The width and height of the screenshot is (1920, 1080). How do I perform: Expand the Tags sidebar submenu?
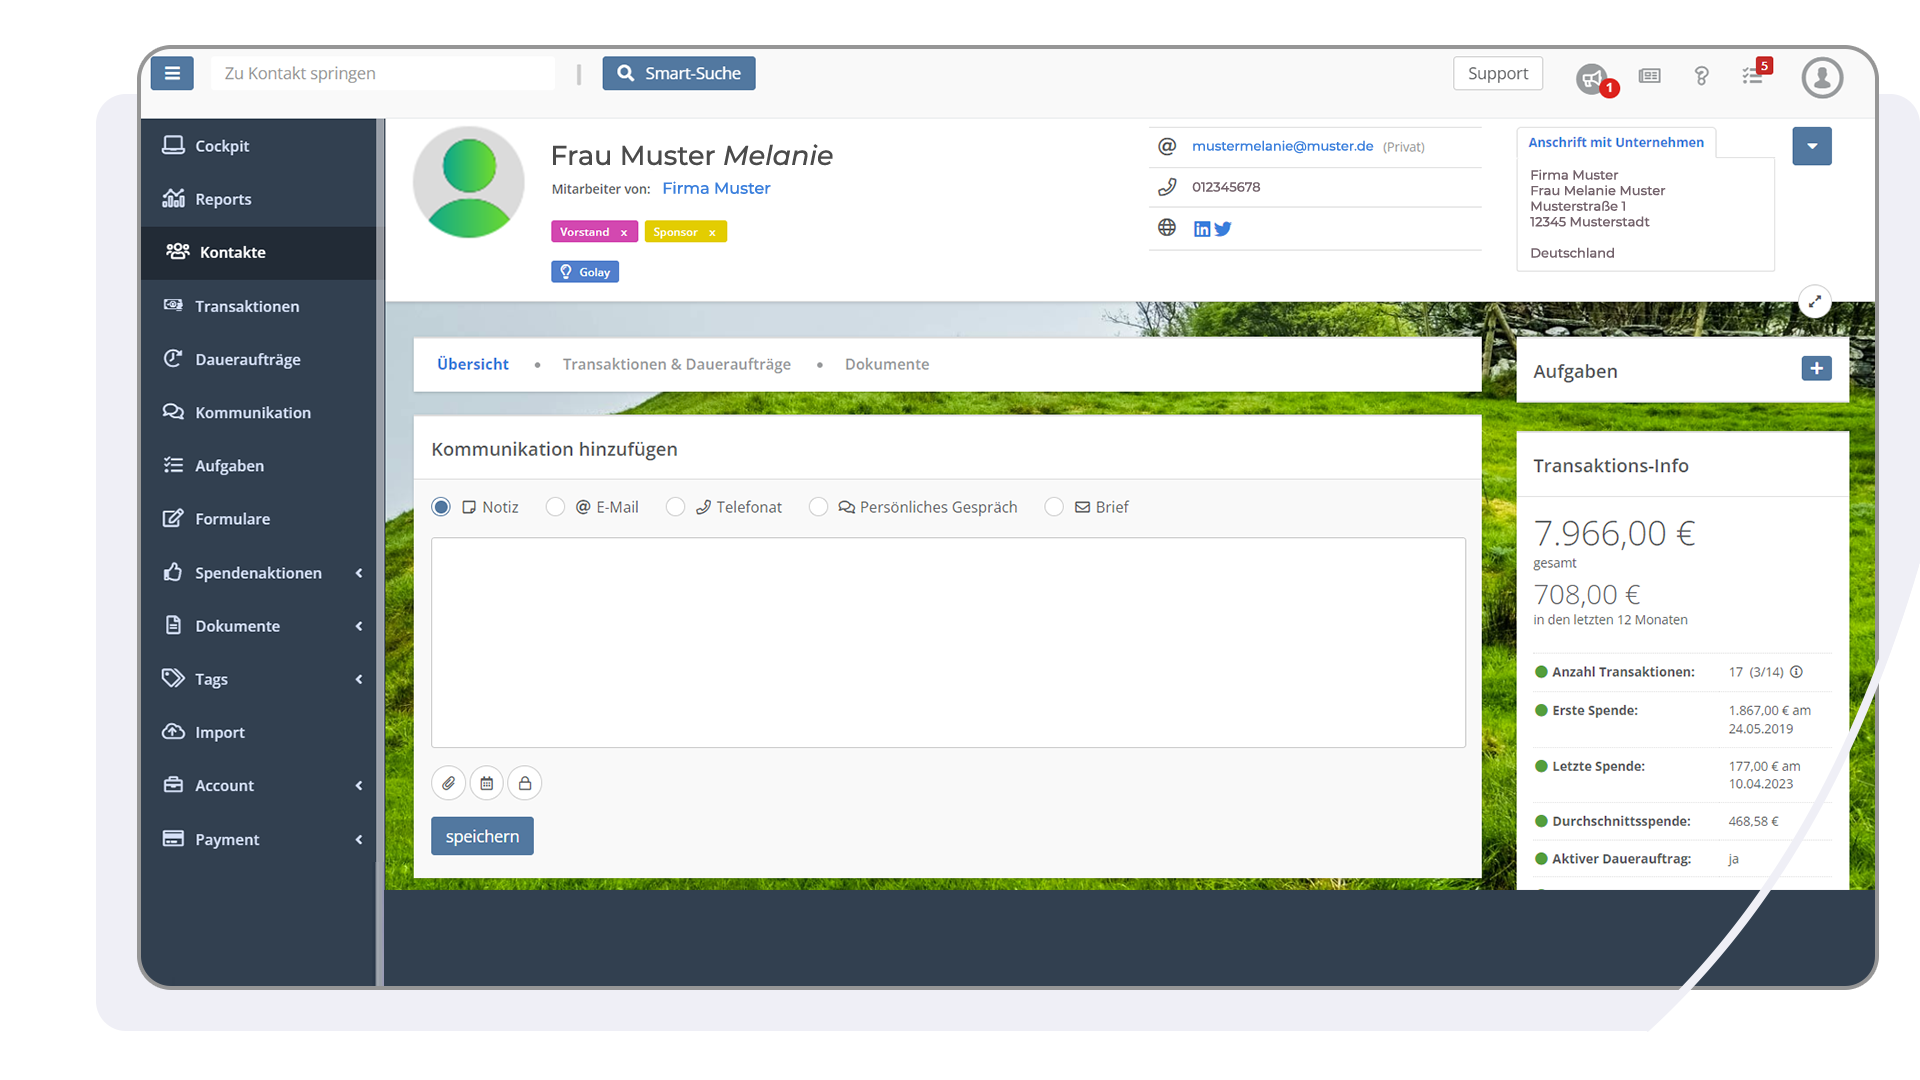coord(258,679)
